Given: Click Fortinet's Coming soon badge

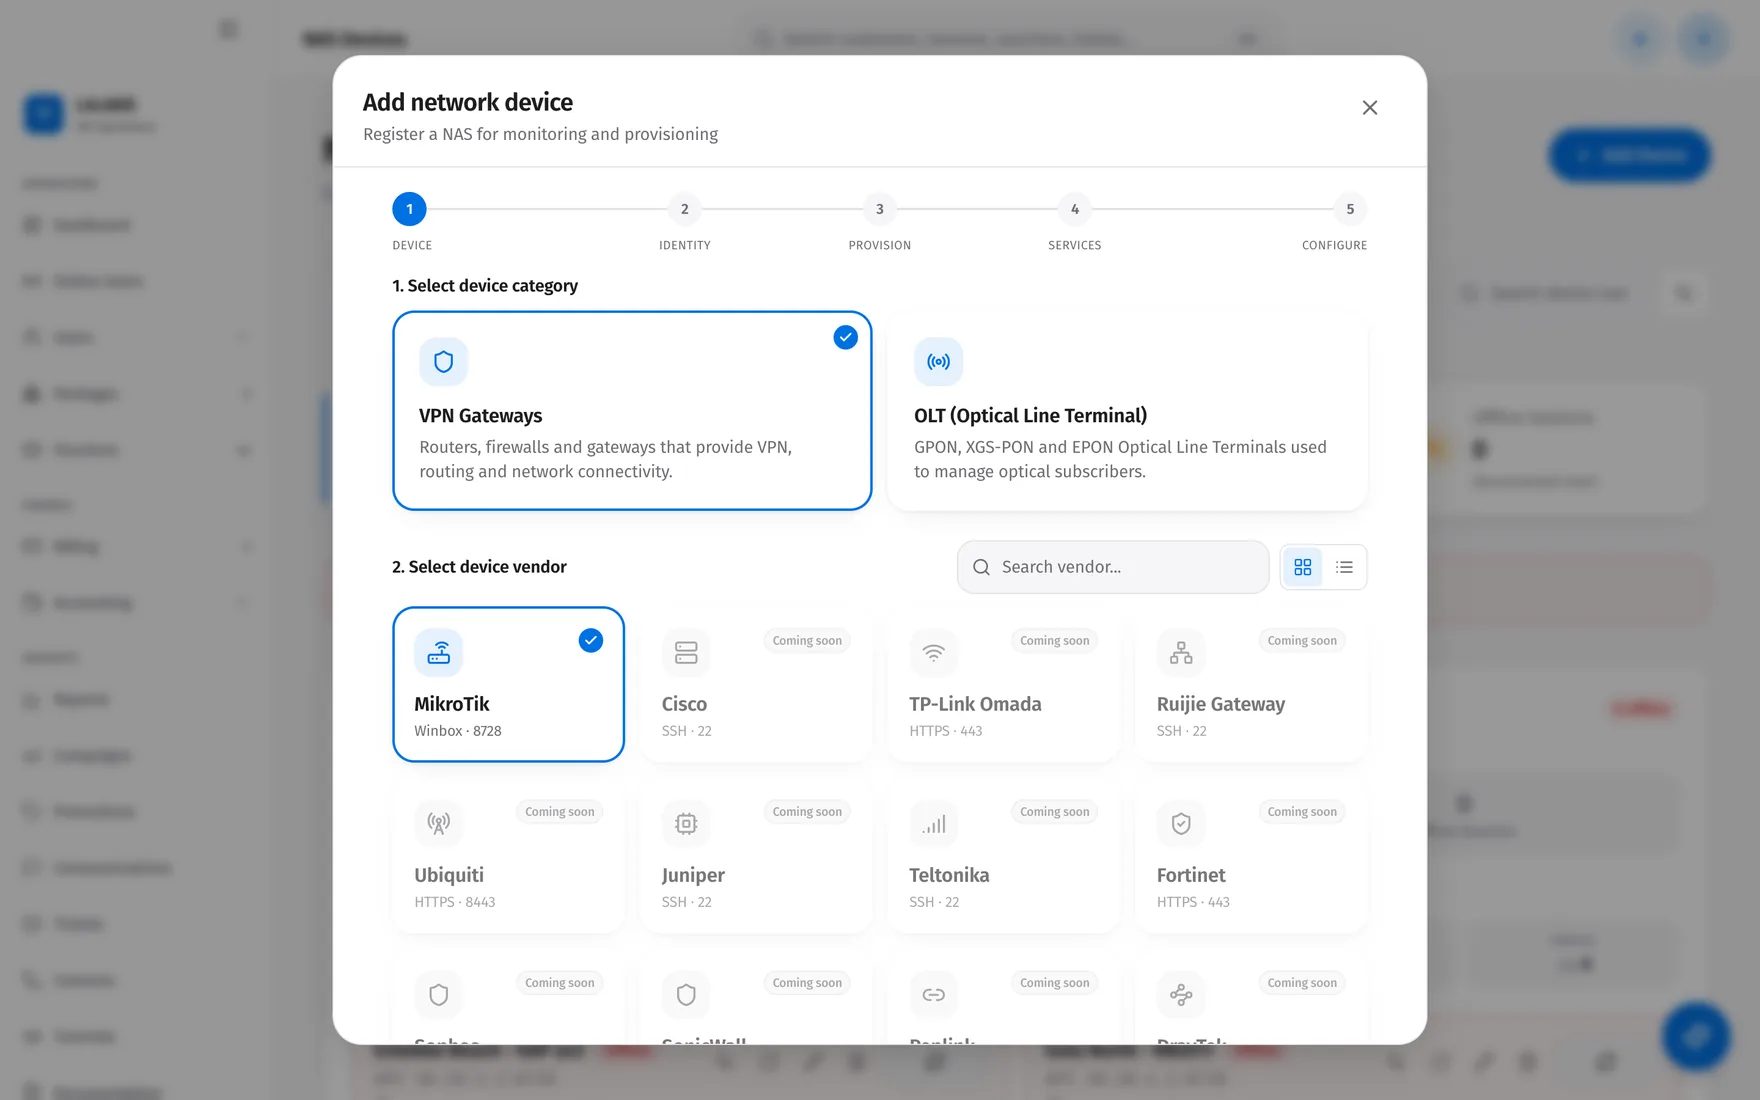Looking at the screenshot, I should [1302, 812].
